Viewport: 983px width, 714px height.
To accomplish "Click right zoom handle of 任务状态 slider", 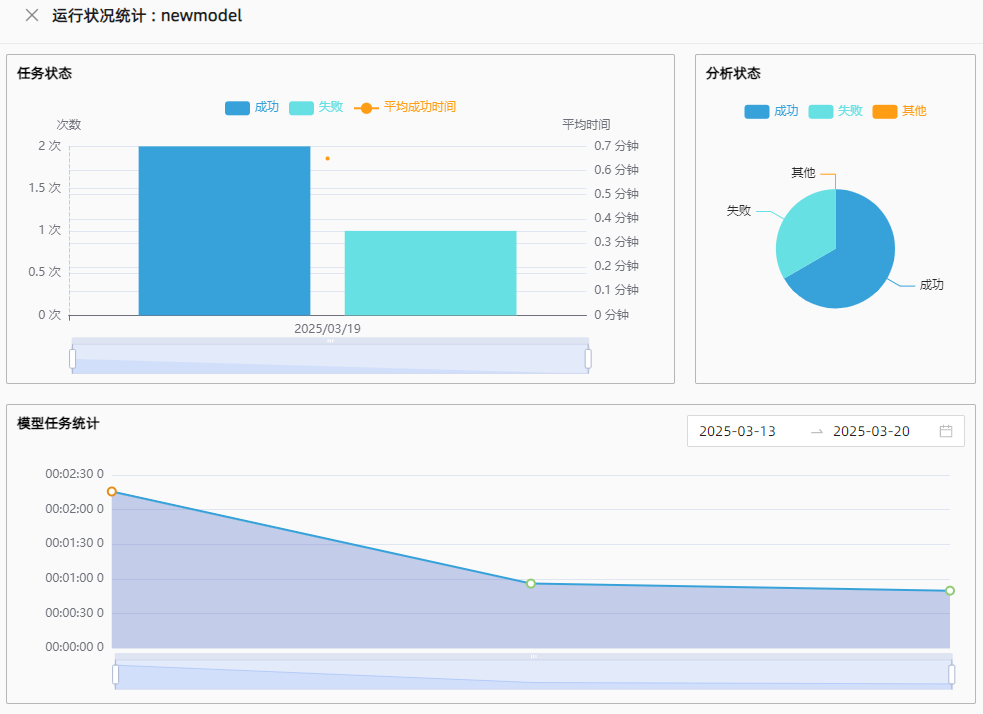I will pos(588,359).
